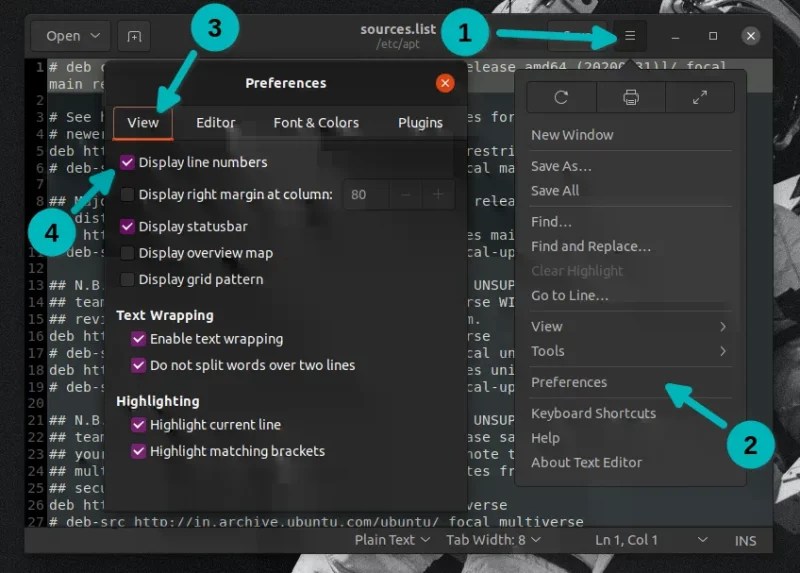Open Preferences from the menu

coord(630,382)
